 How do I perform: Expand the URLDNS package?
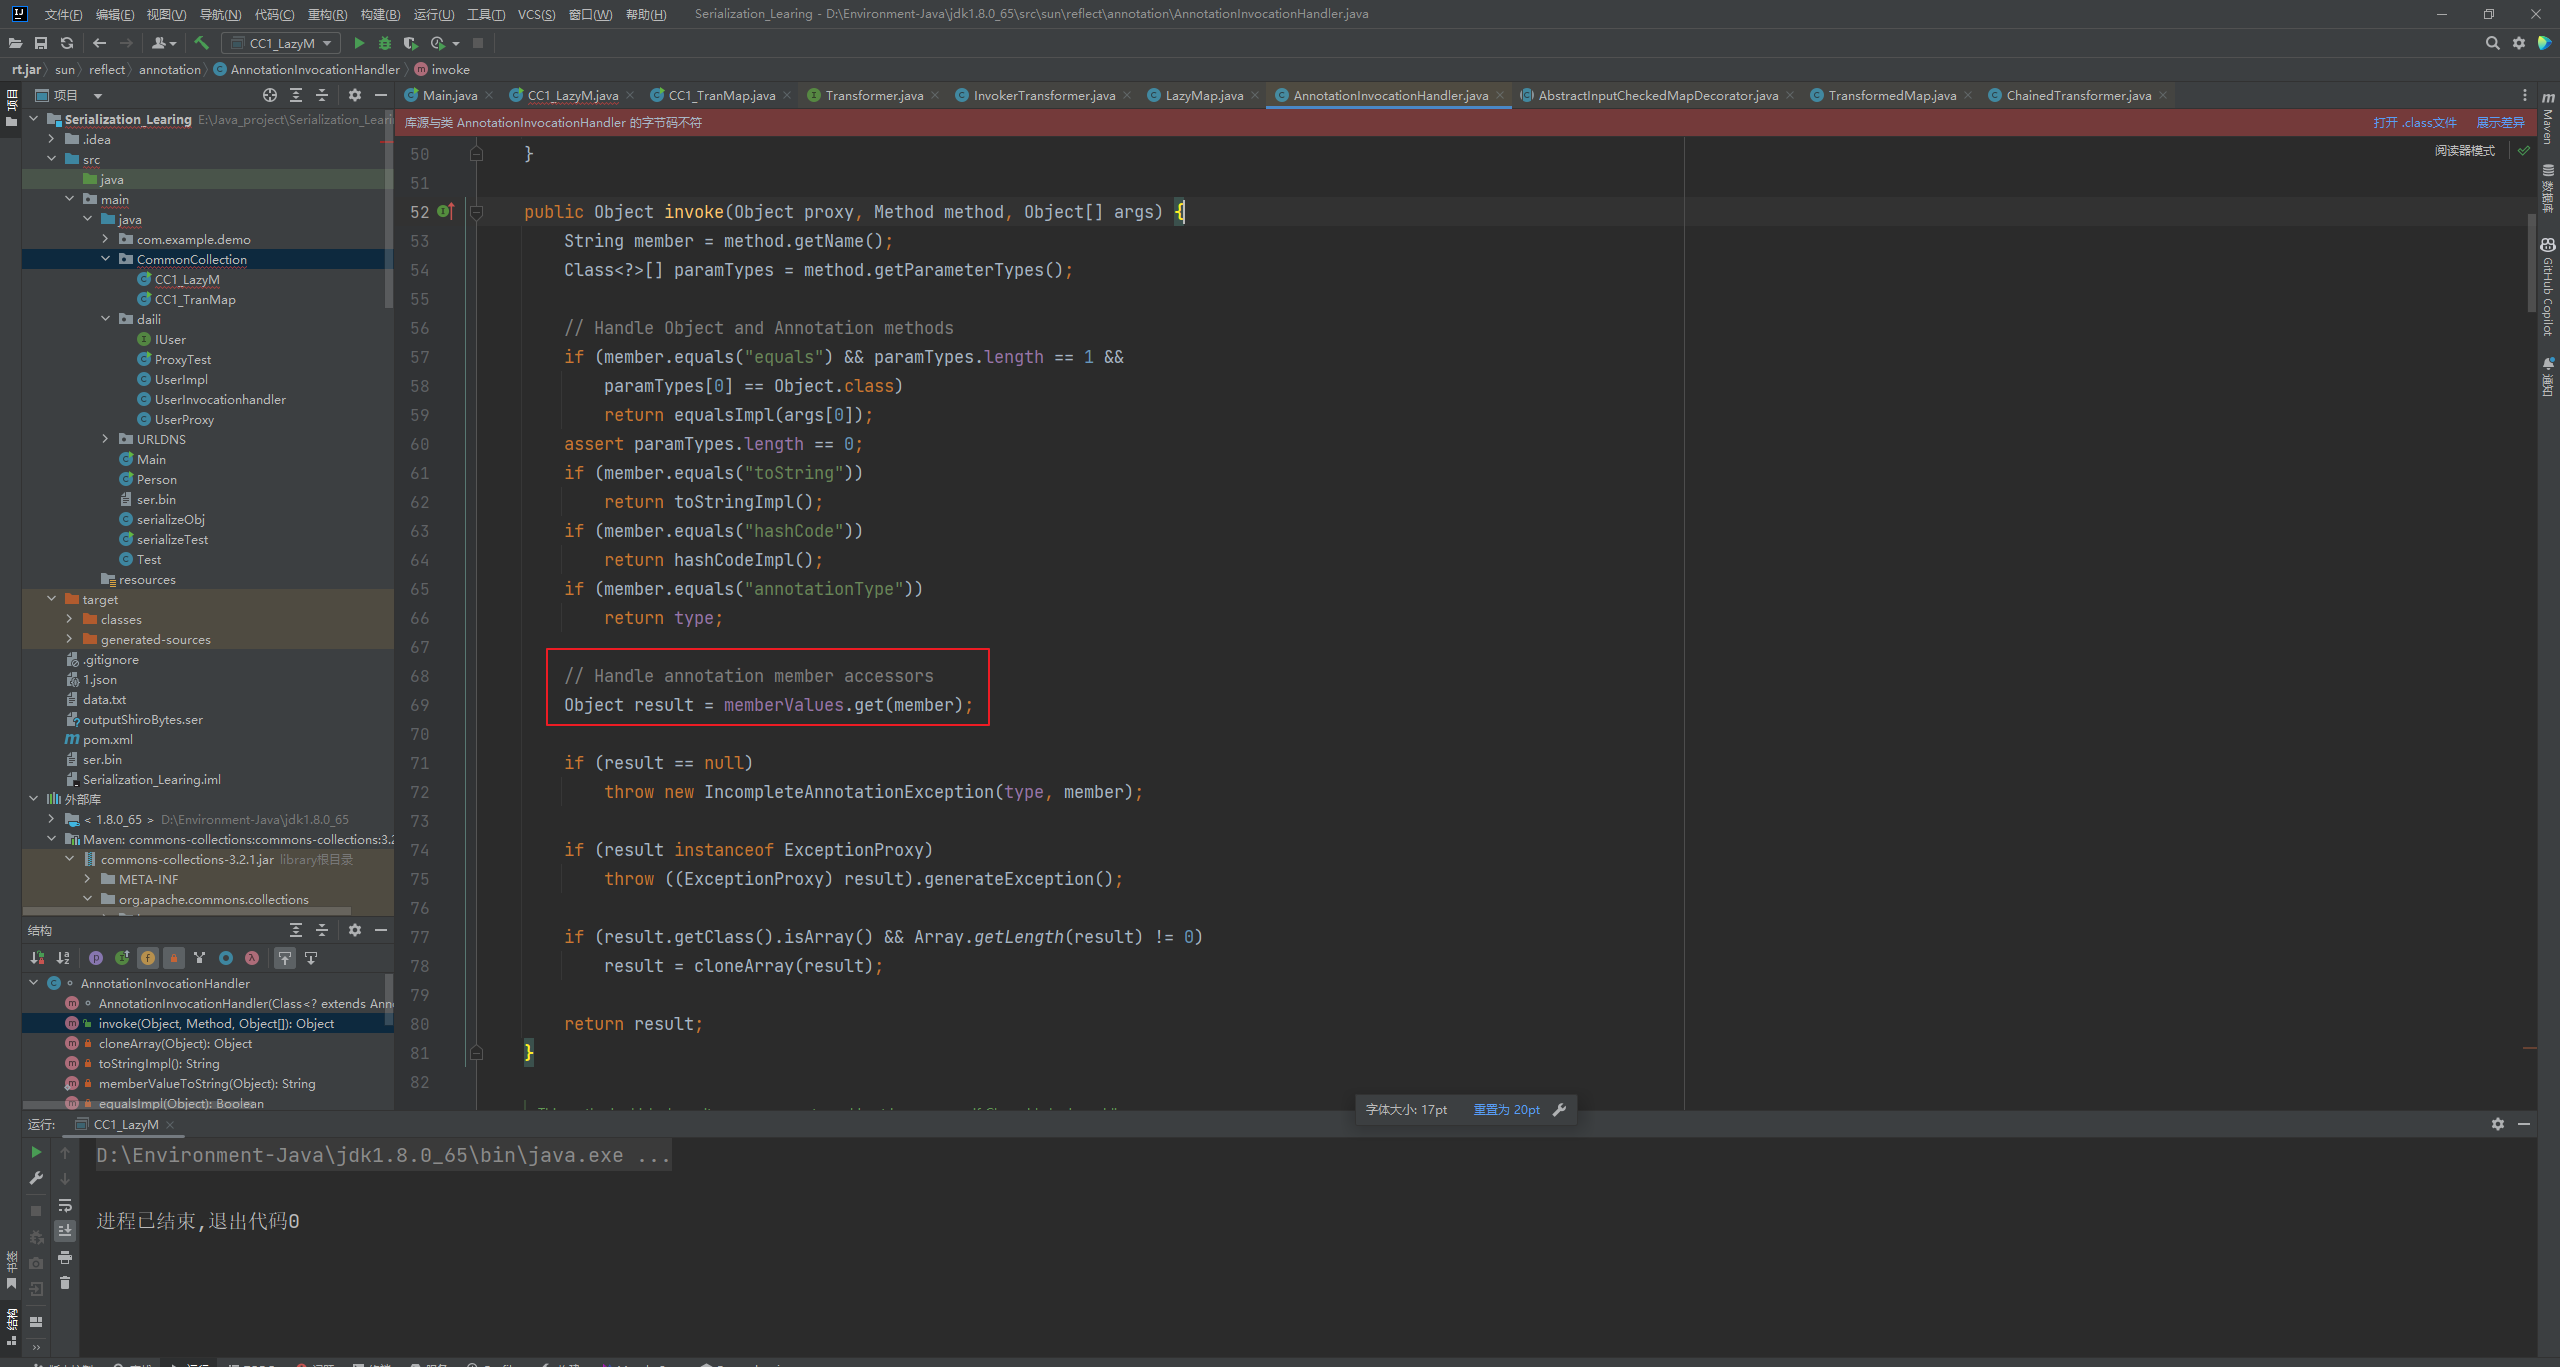tap(106, 439)
